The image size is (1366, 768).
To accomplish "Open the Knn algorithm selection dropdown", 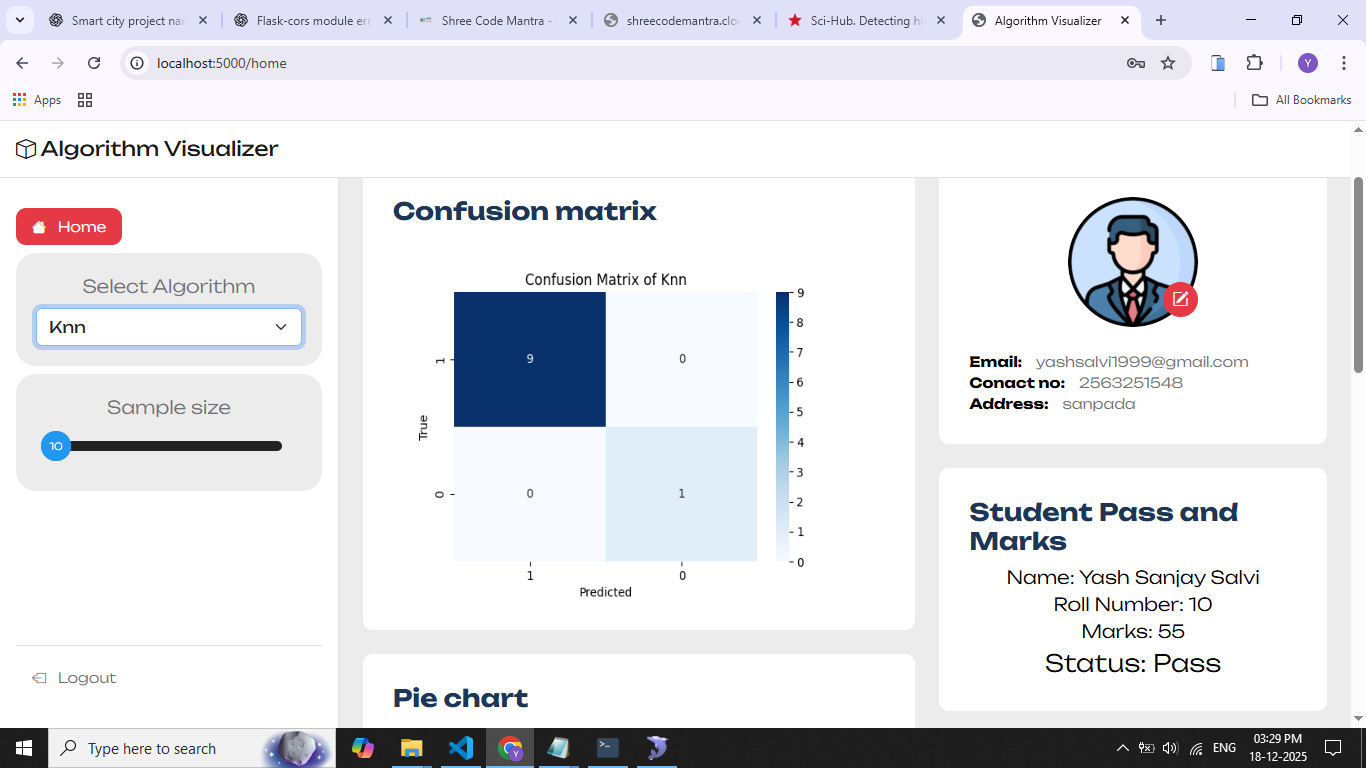I will click(168, 327).
